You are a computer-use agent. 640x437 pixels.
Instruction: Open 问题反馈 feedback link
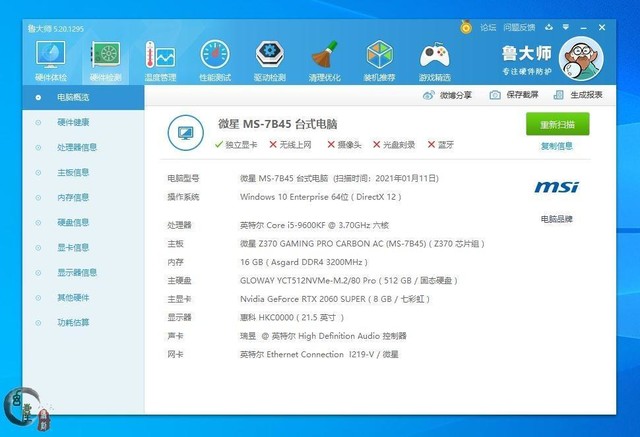tap(519, 27)
